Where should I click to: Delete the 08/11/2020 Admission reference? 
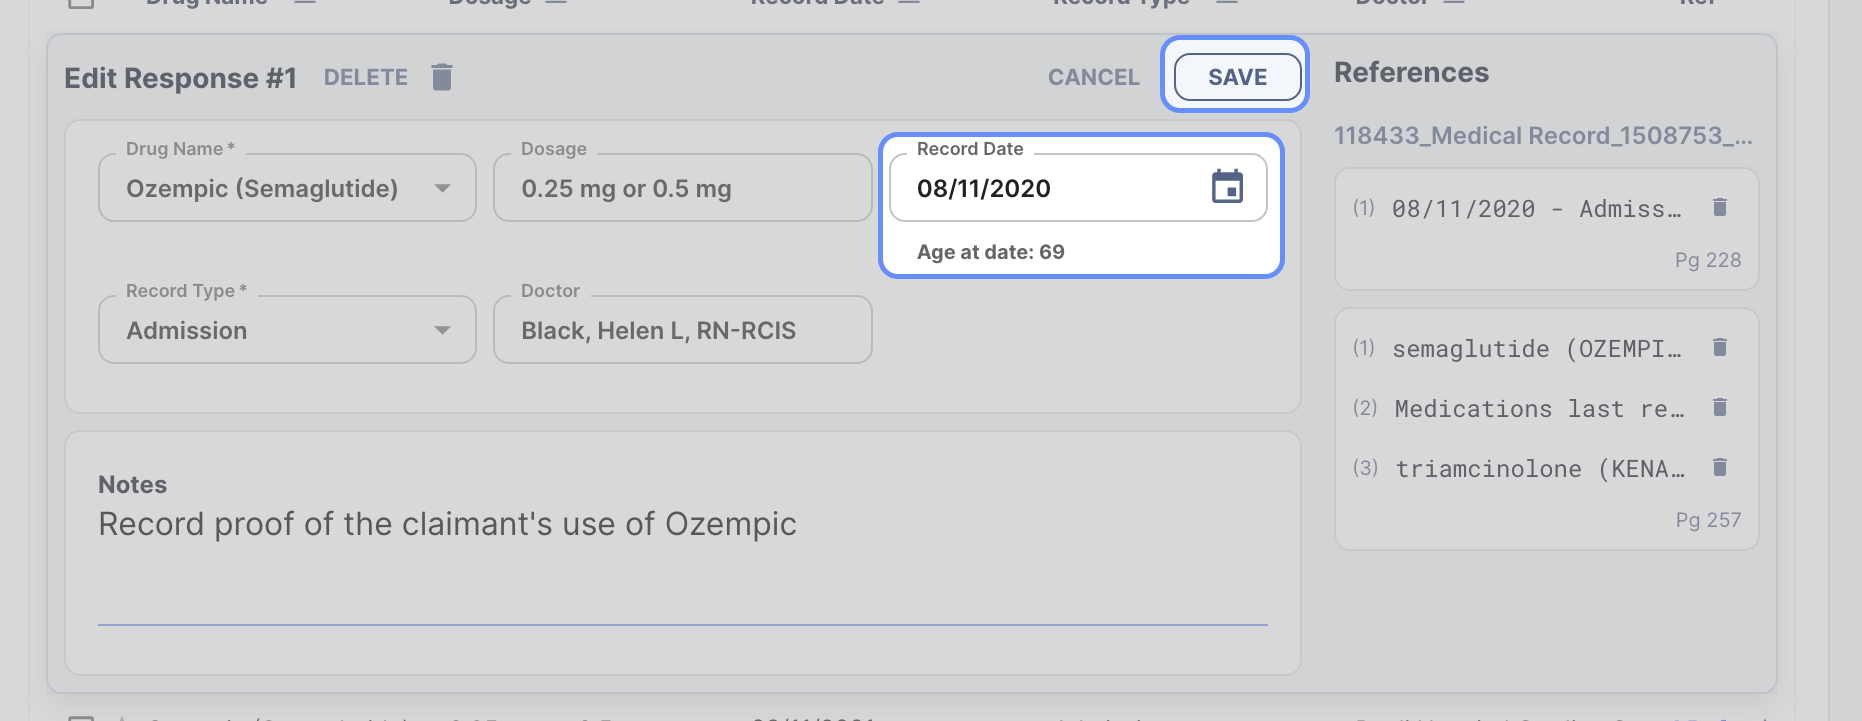tap(1720, 207)
